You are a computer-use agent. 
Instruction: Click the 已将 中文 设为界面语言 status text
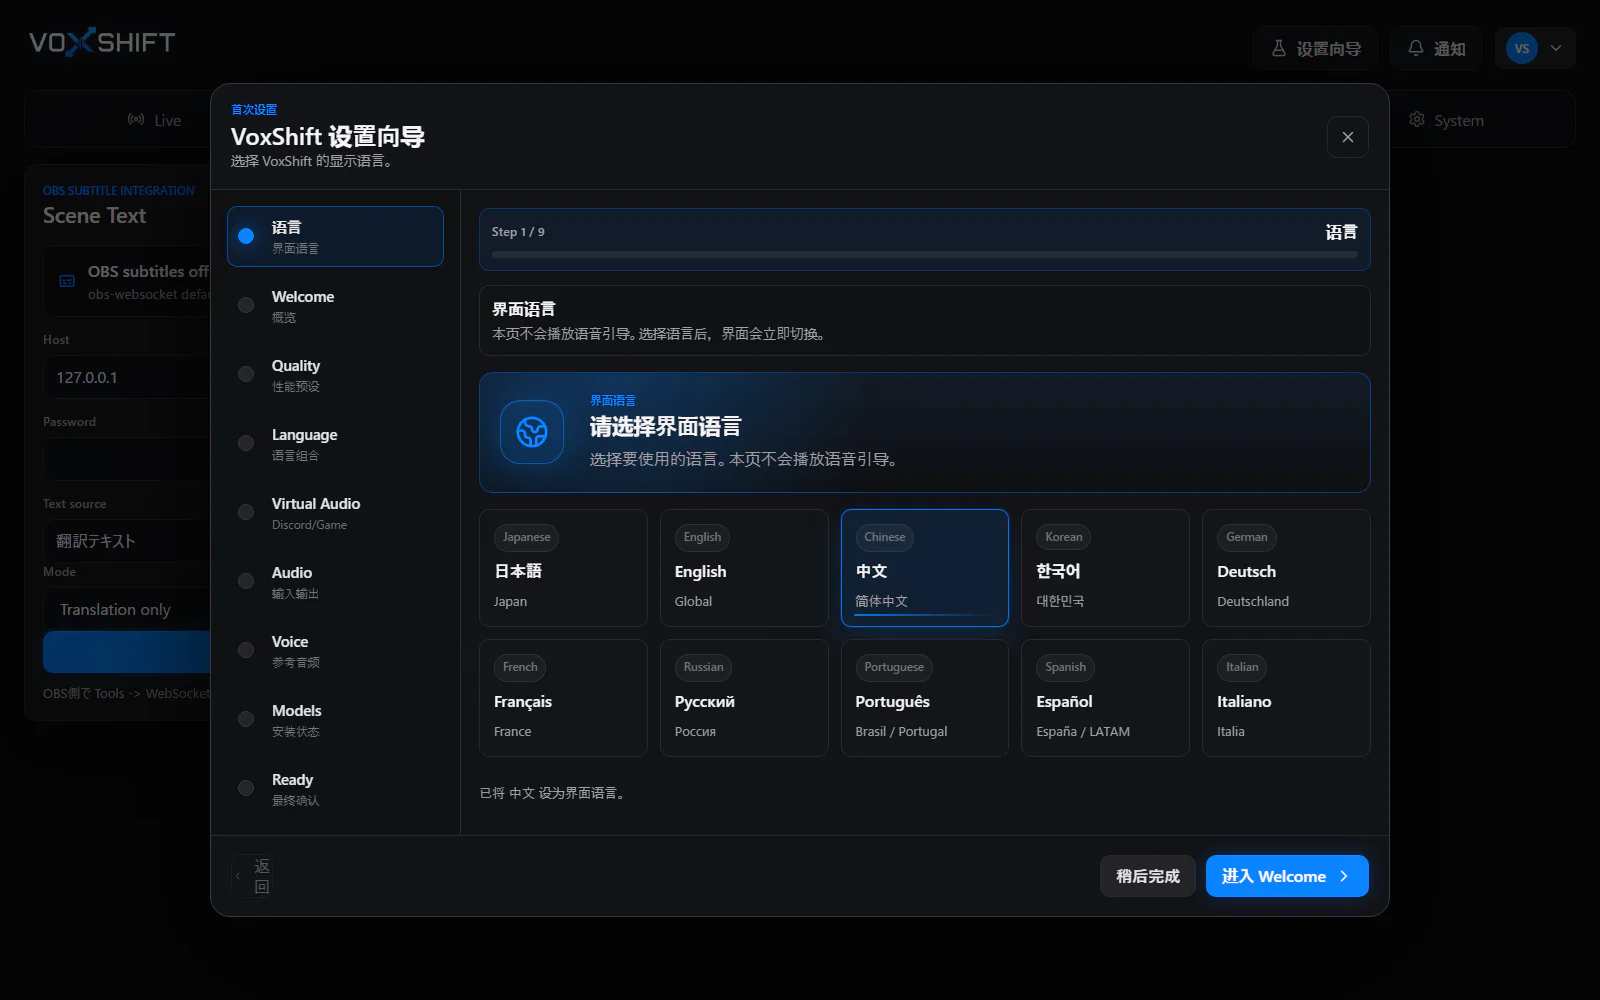click(554, 793)
